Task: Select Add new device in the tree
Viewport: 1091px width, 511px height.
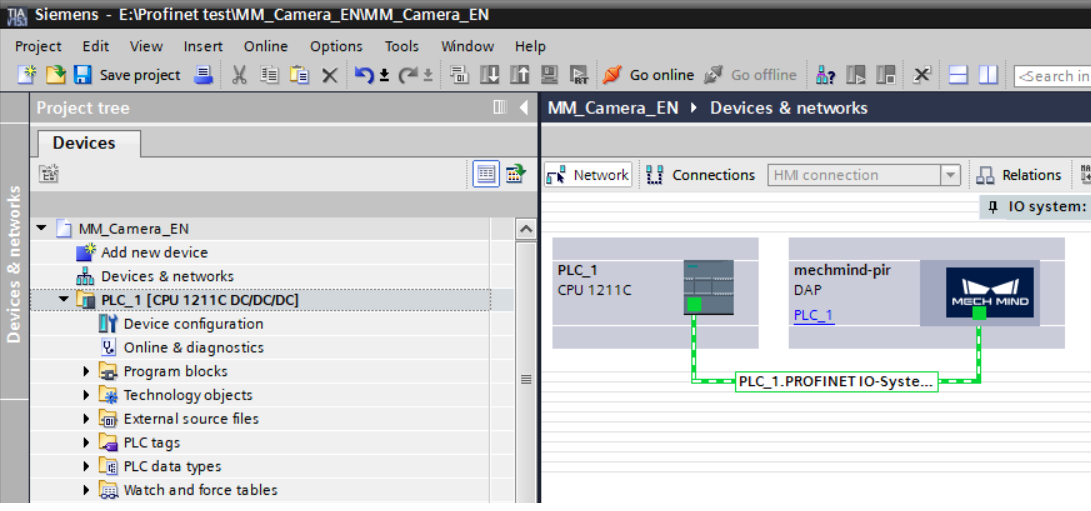Action: point(154,252)
